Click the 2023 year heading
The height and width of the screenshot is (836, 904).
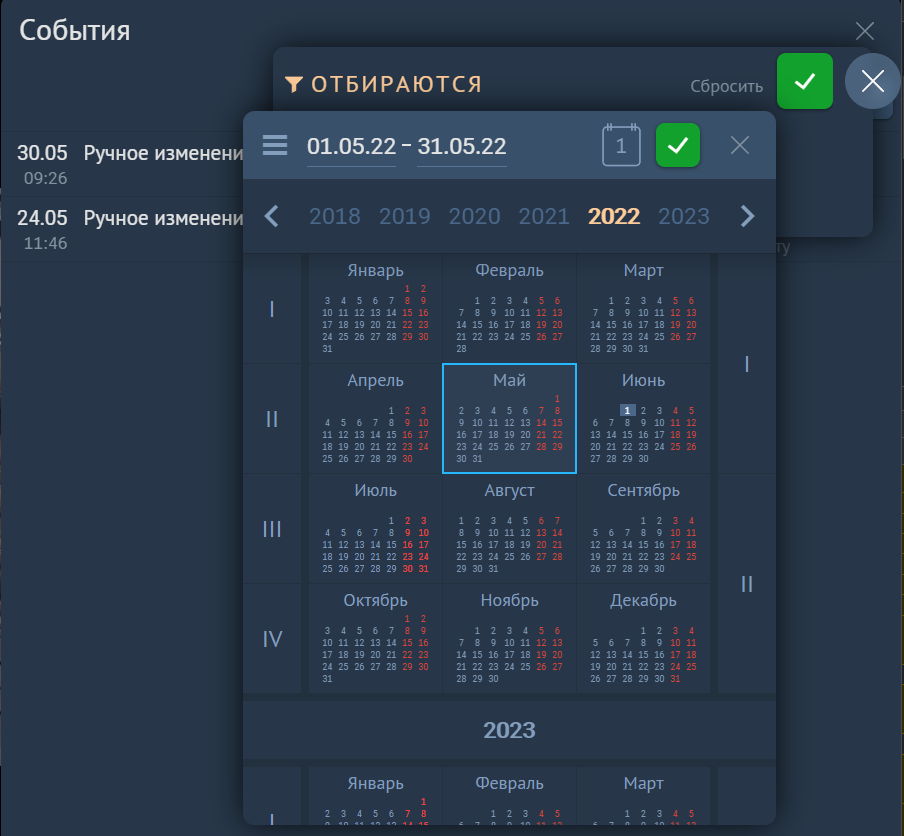point(510,730)
